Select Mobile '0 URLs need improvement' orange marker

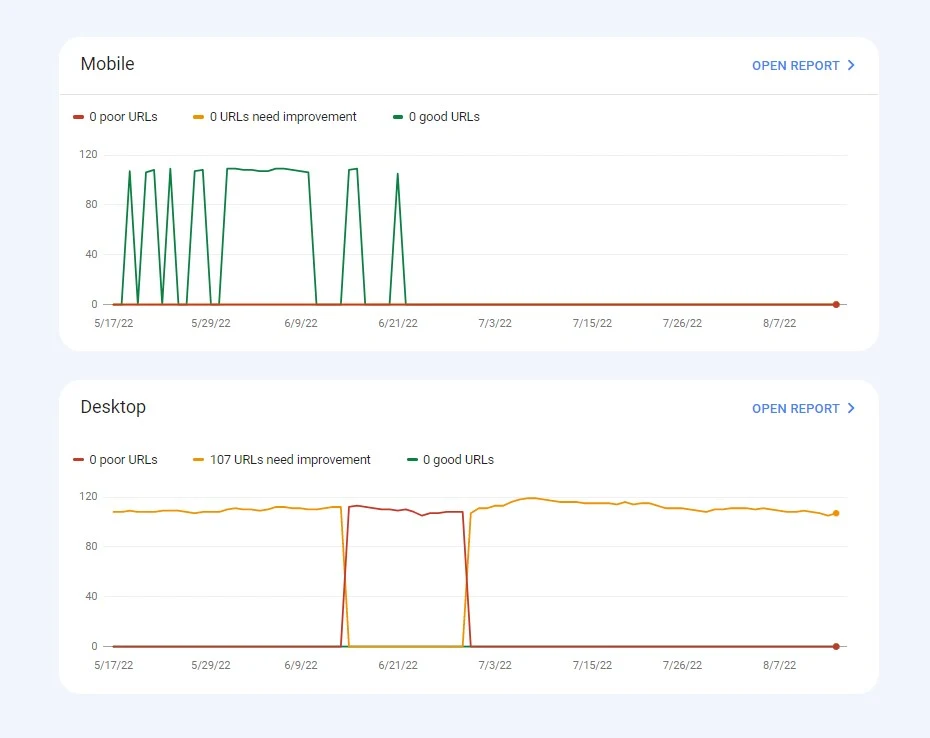[198, 117]
